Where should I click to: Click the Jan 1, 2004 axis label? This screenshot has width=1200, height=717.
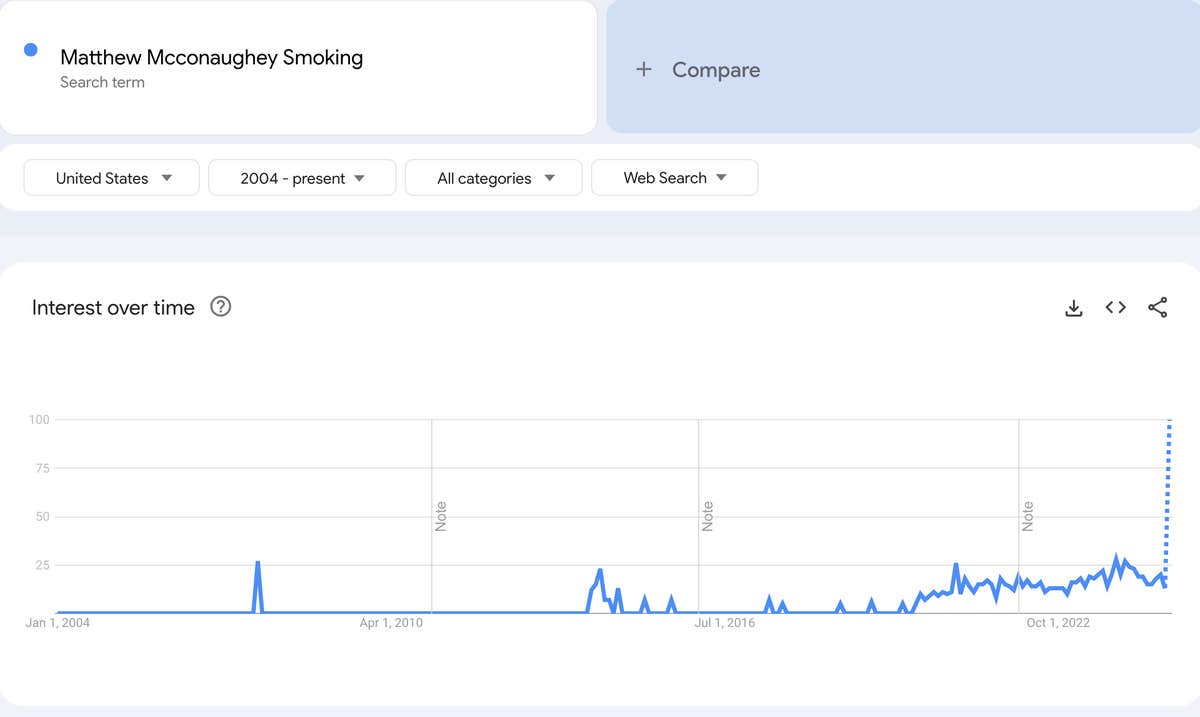pyautogui.click(x=58, y=622)
